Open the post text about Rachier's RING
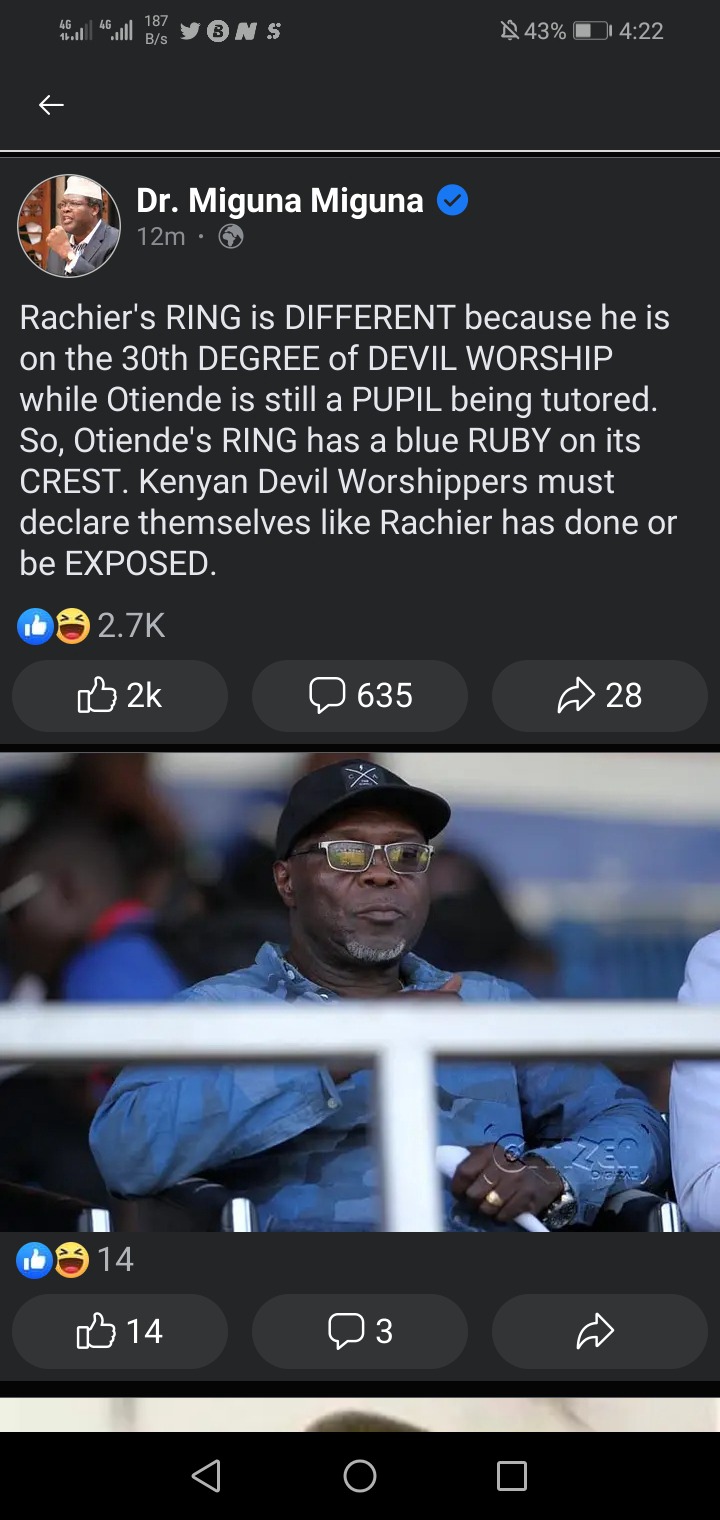This screenshot has height=1520, width=720. tap(350, 440)
